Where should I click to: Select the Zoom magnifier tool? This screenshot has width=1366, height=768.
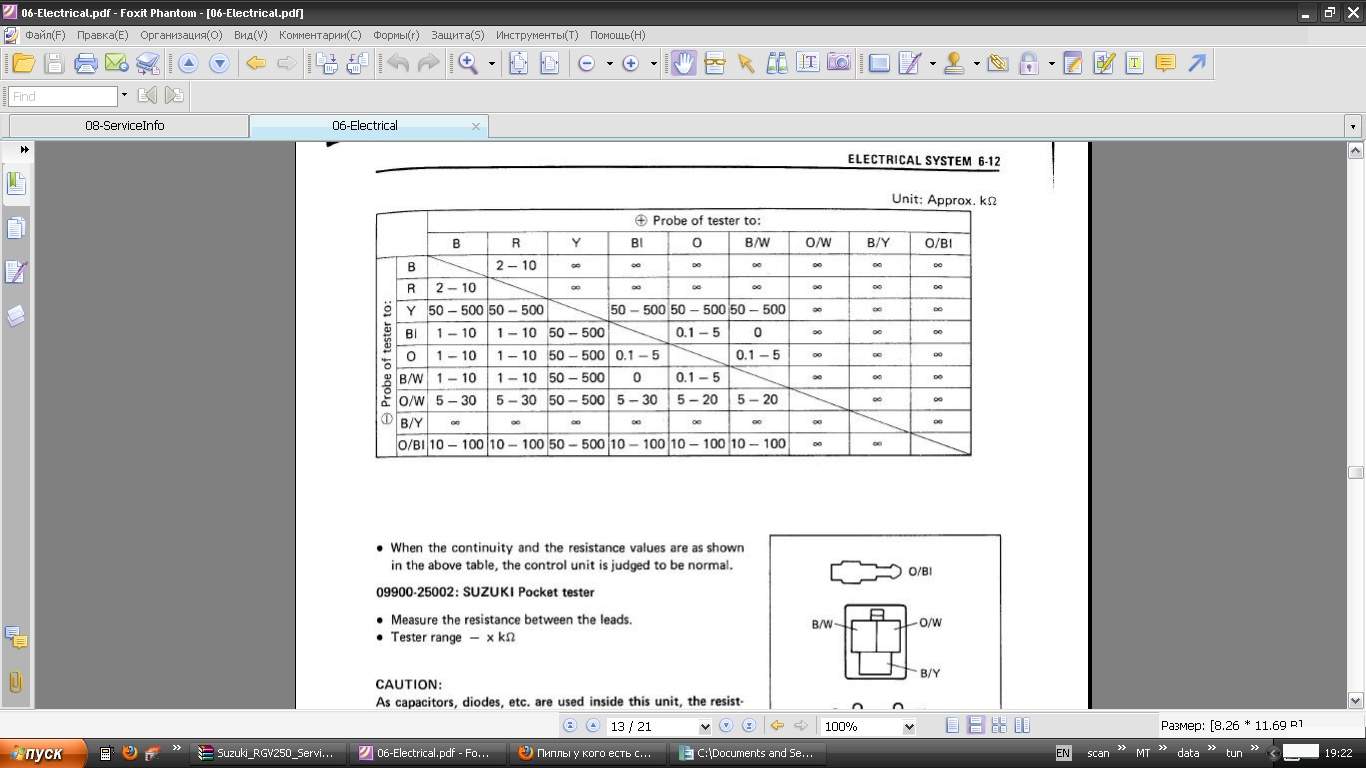pyautogui.click(x=467, y=64)
